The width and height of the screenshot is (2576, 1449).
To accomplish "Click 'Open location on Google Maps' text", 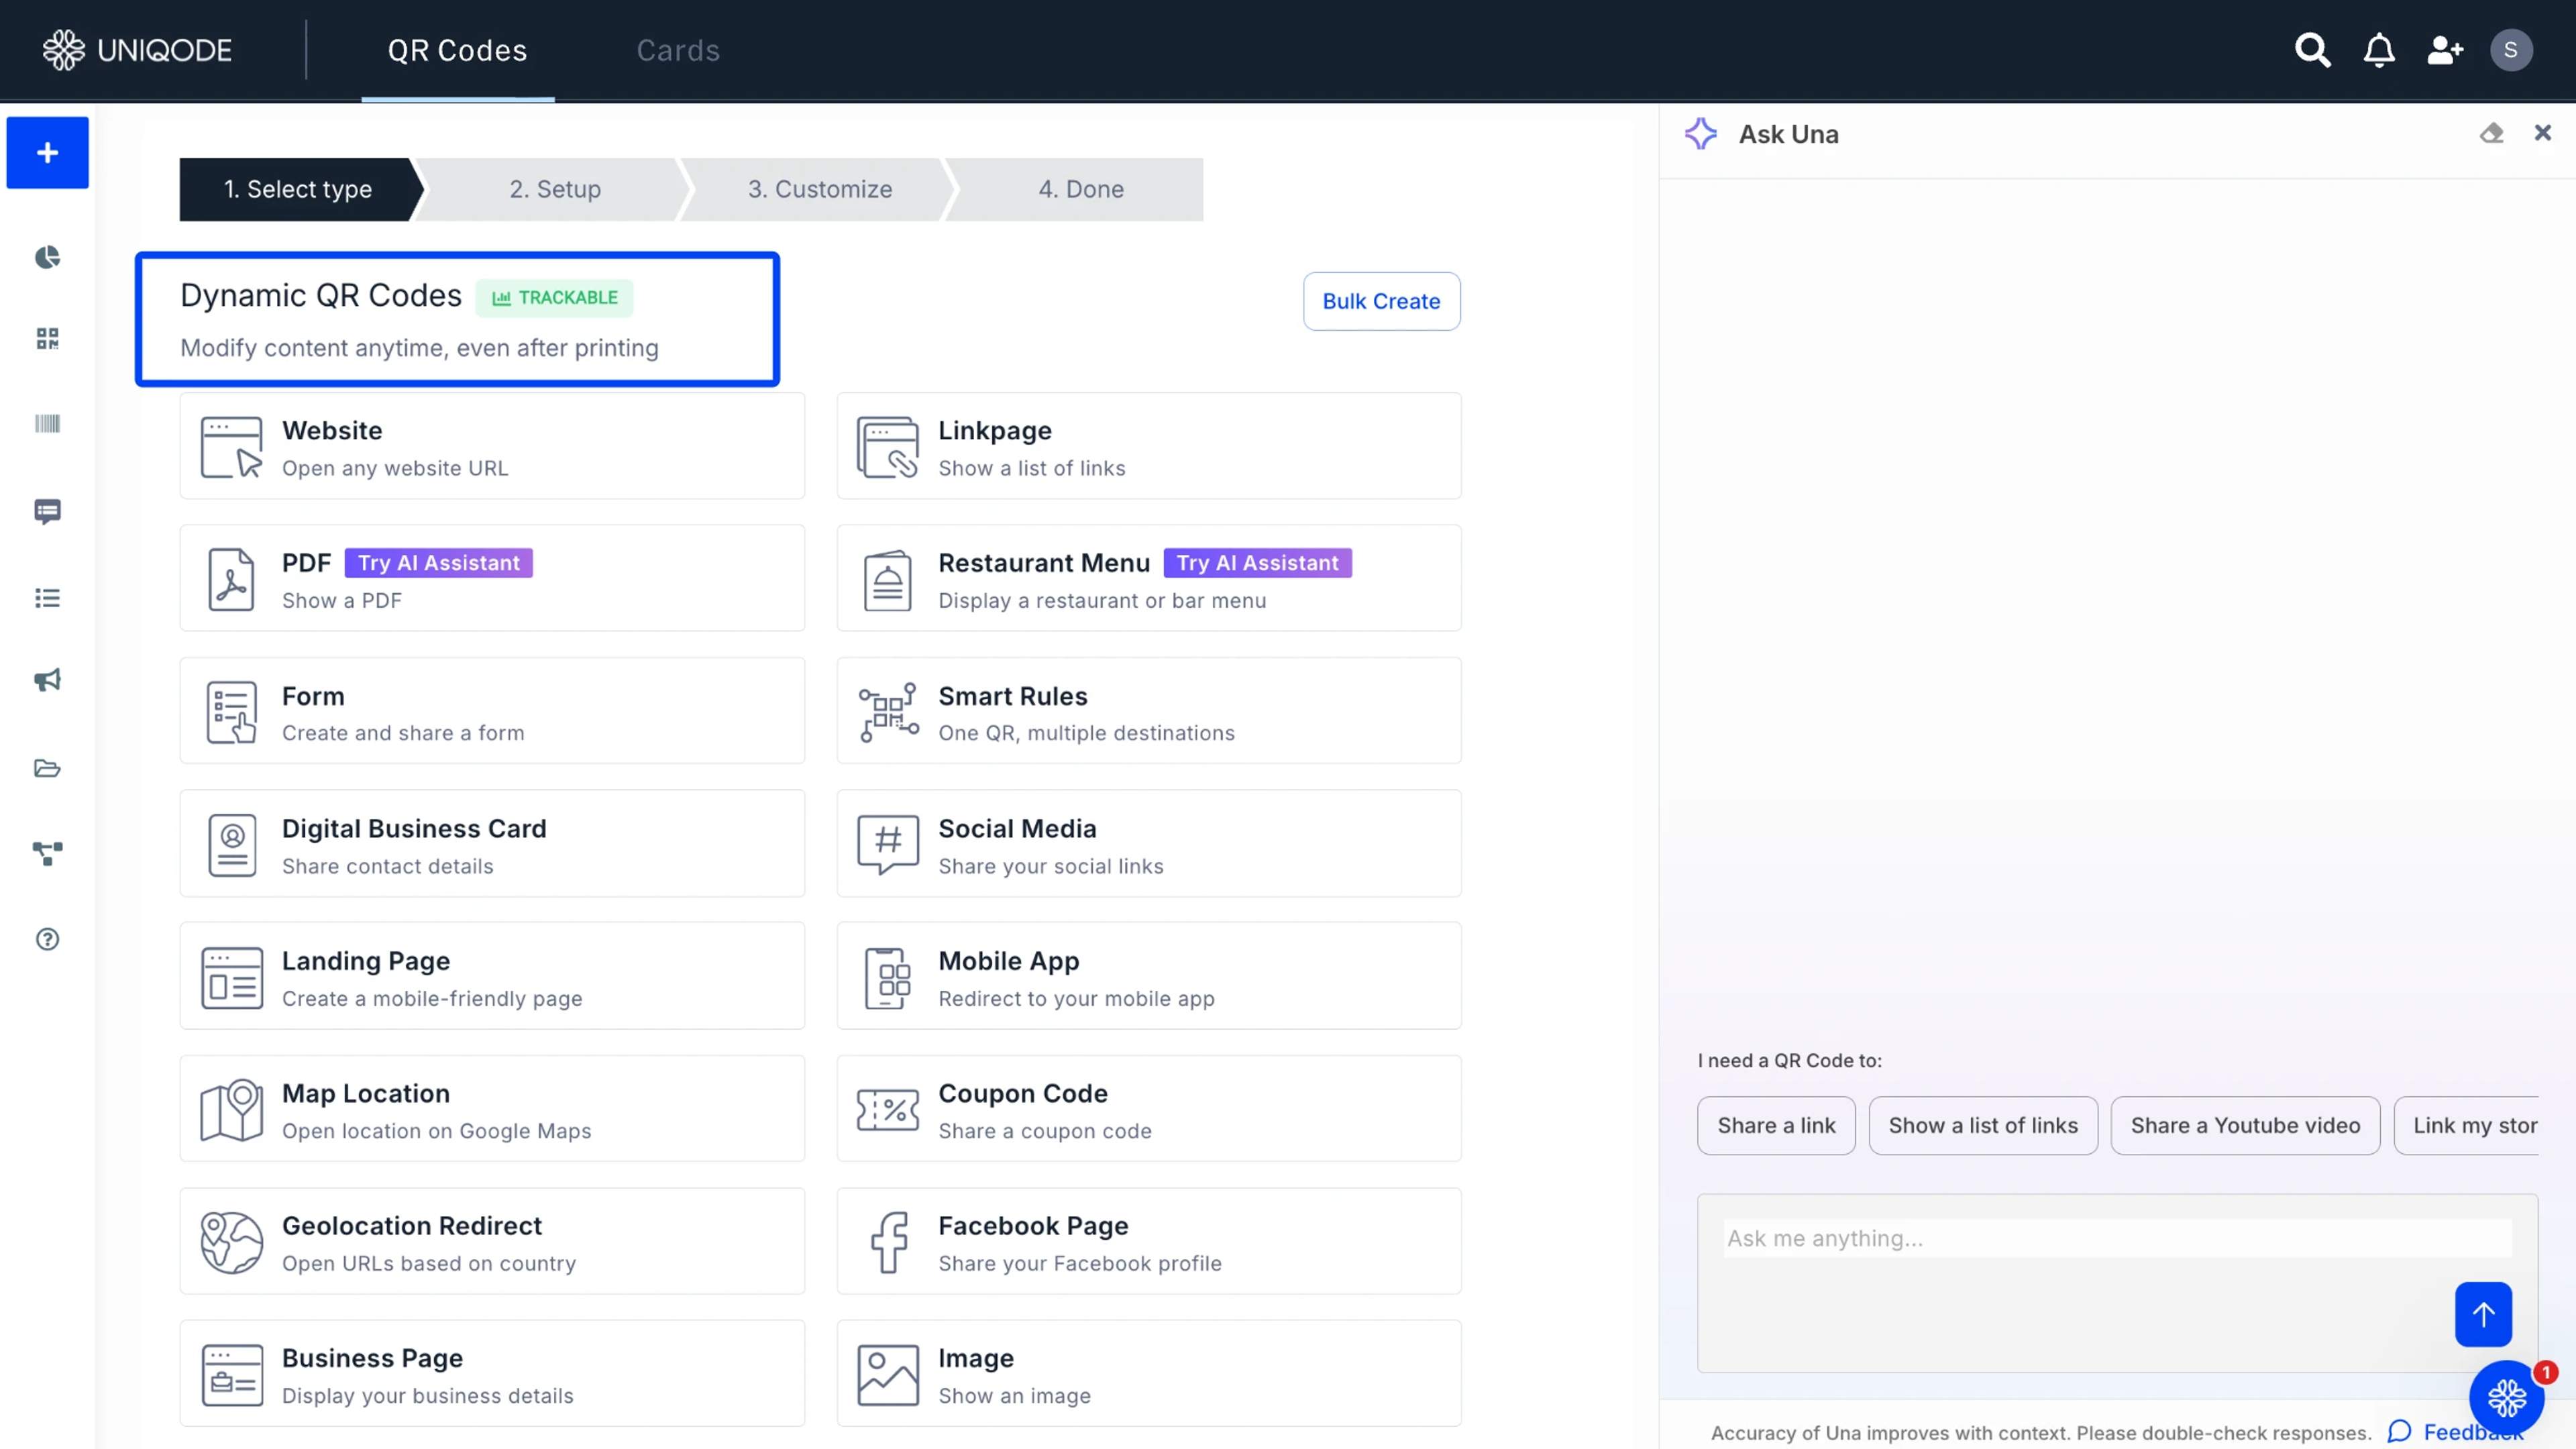I will point(436,1132).
